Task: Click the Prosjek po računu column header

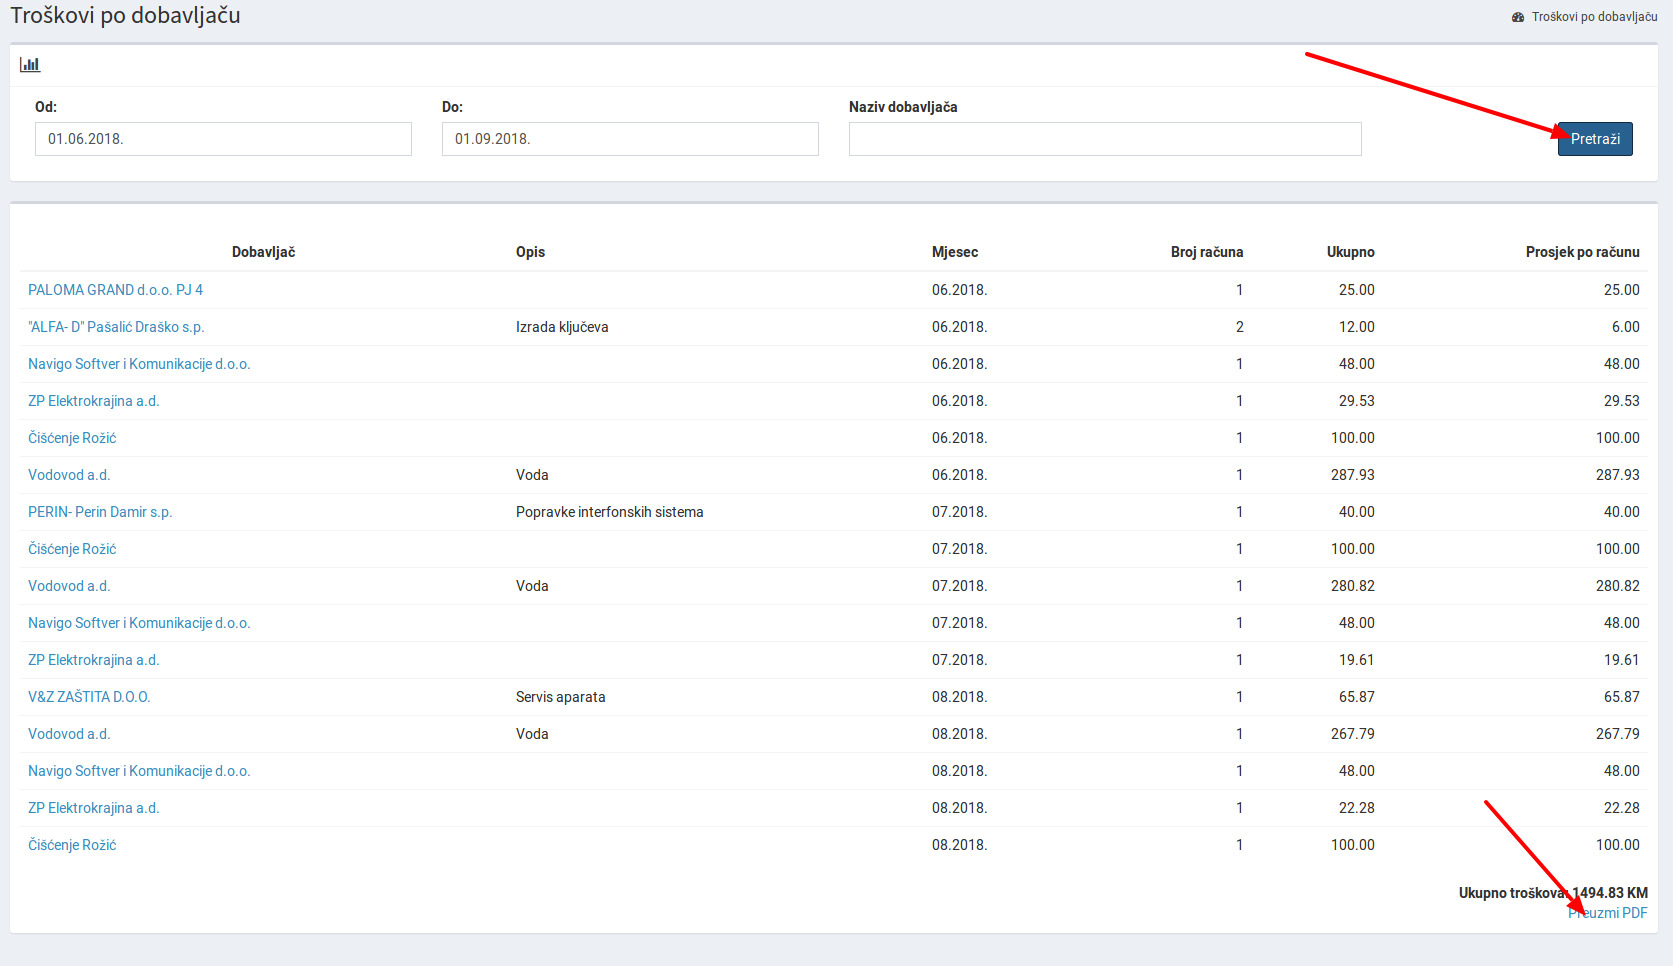Action: 1582,252
